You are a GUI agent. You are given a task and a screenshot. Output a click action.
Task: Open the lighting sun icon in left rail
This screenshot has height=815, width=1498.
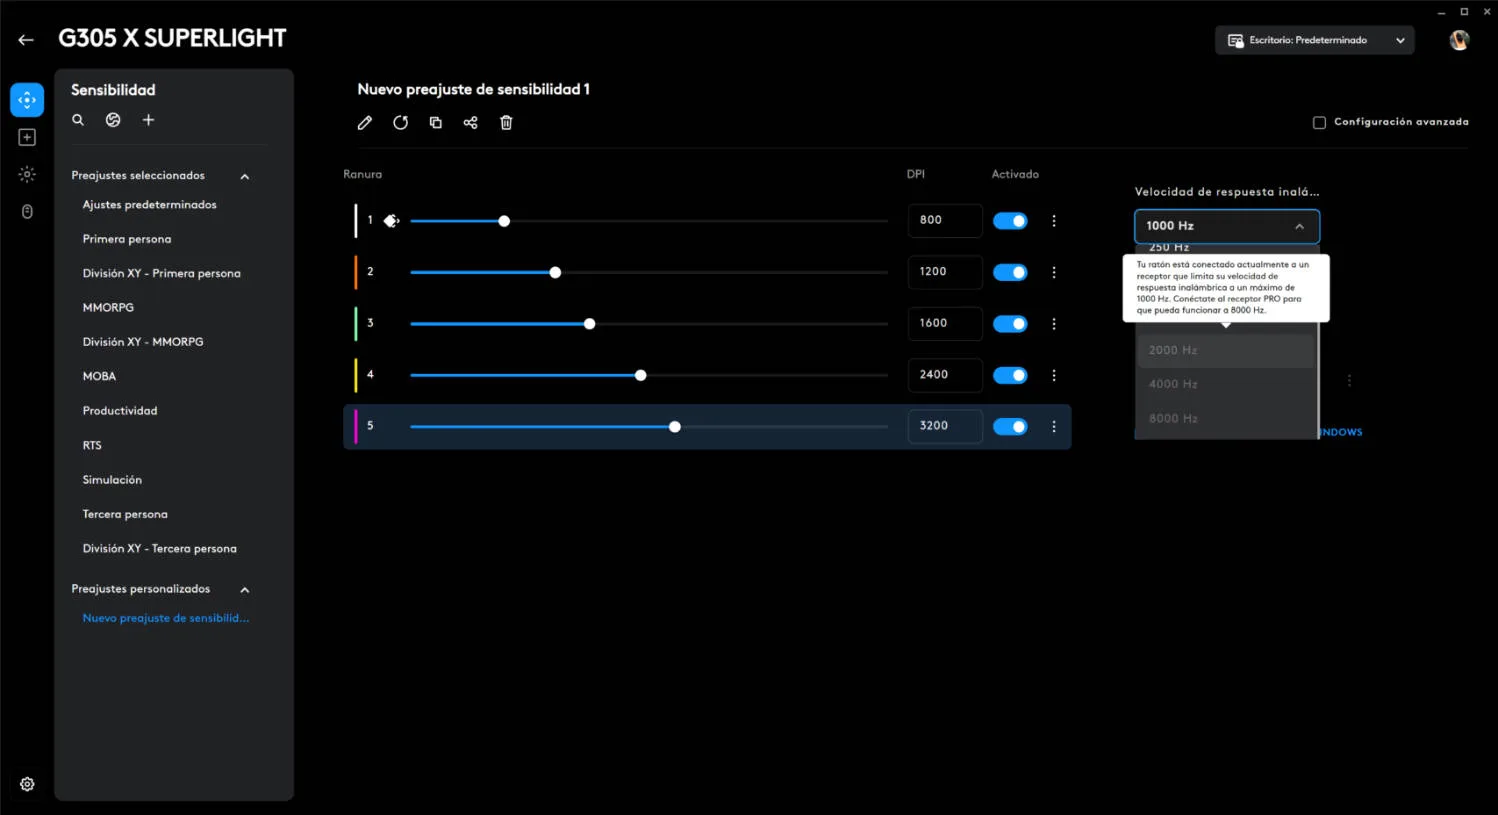27,174
